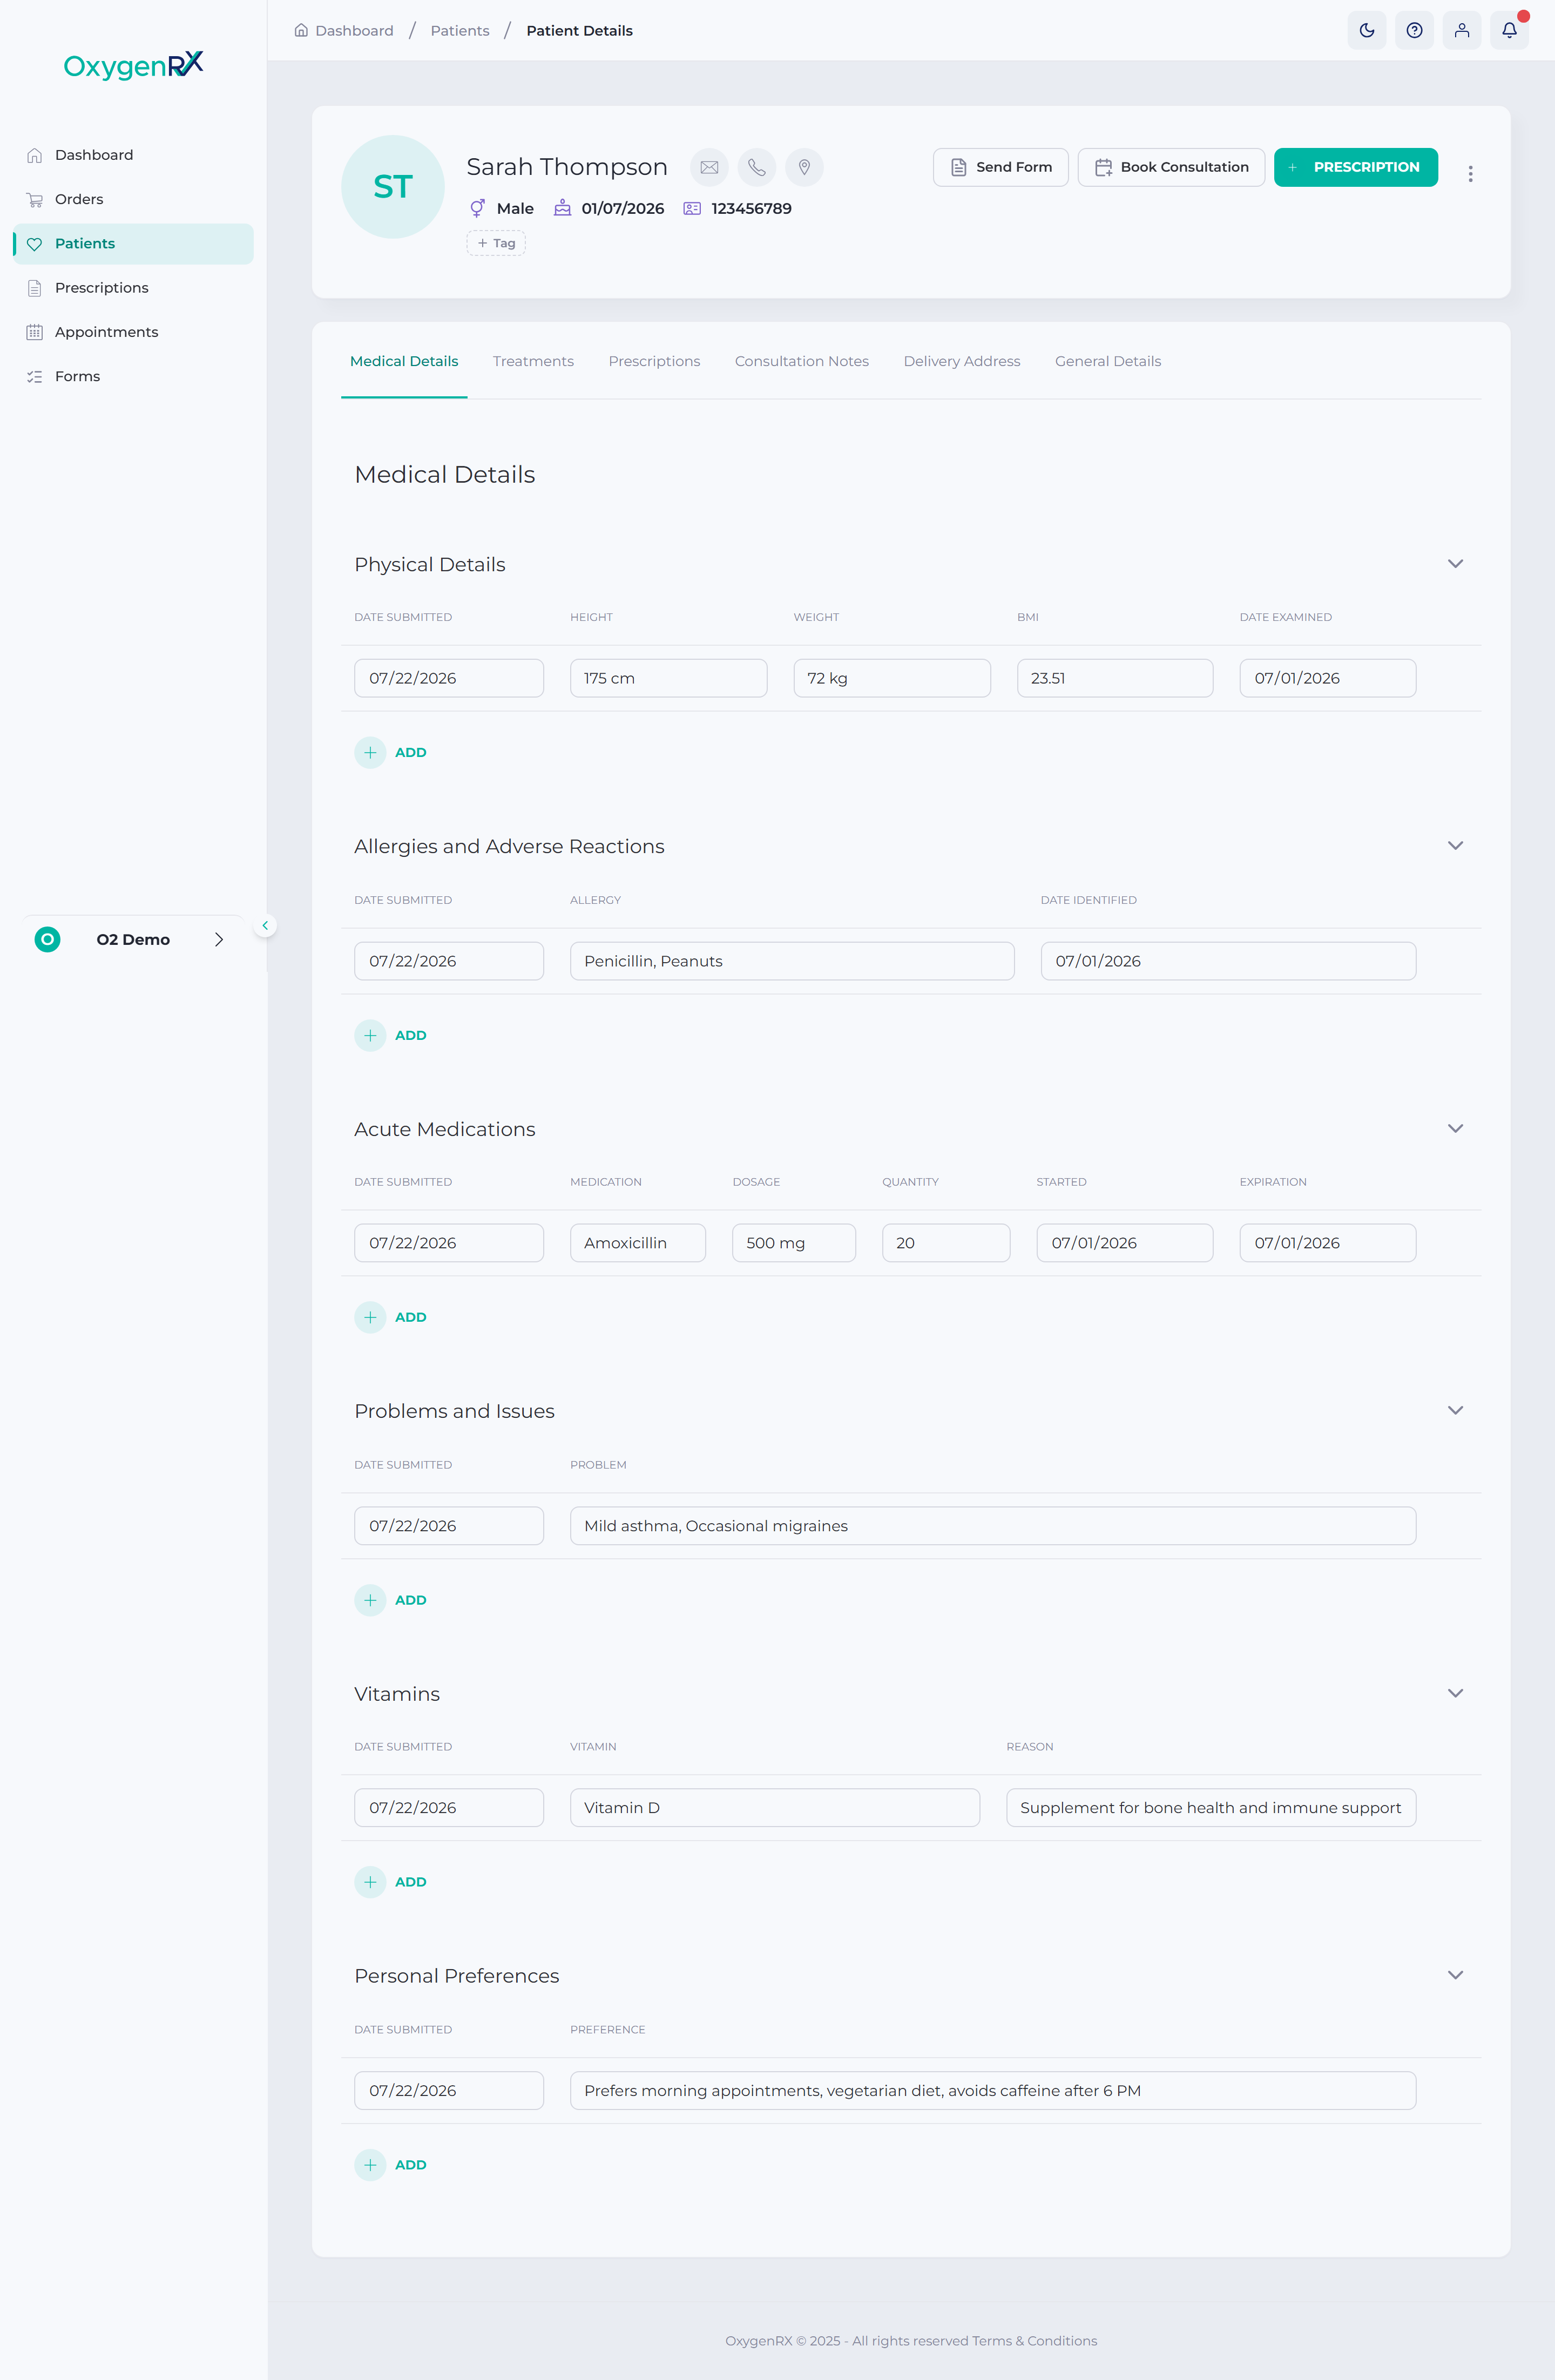Screen dimensions: 1555x2380
Task: Click the Expiration date field for Amoxicillin
Action: (x=1328, y=1243)
